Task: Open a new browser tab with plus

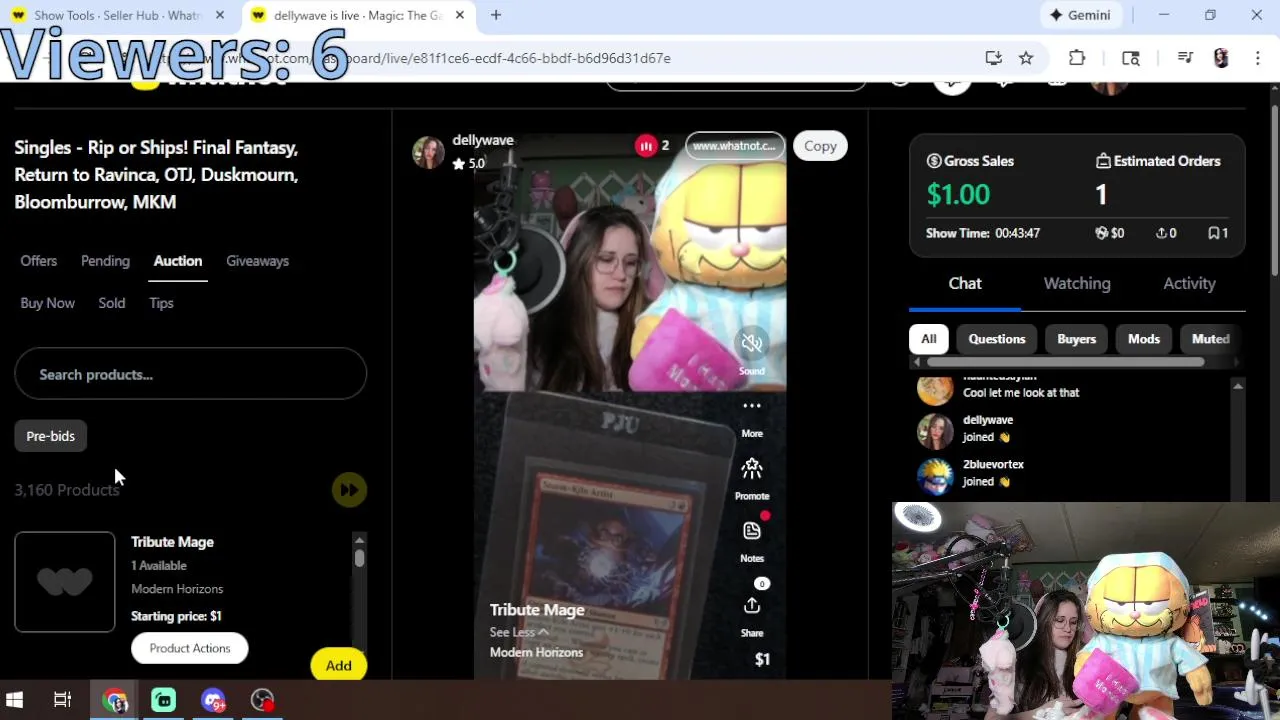Action: (x=496, y=15)
